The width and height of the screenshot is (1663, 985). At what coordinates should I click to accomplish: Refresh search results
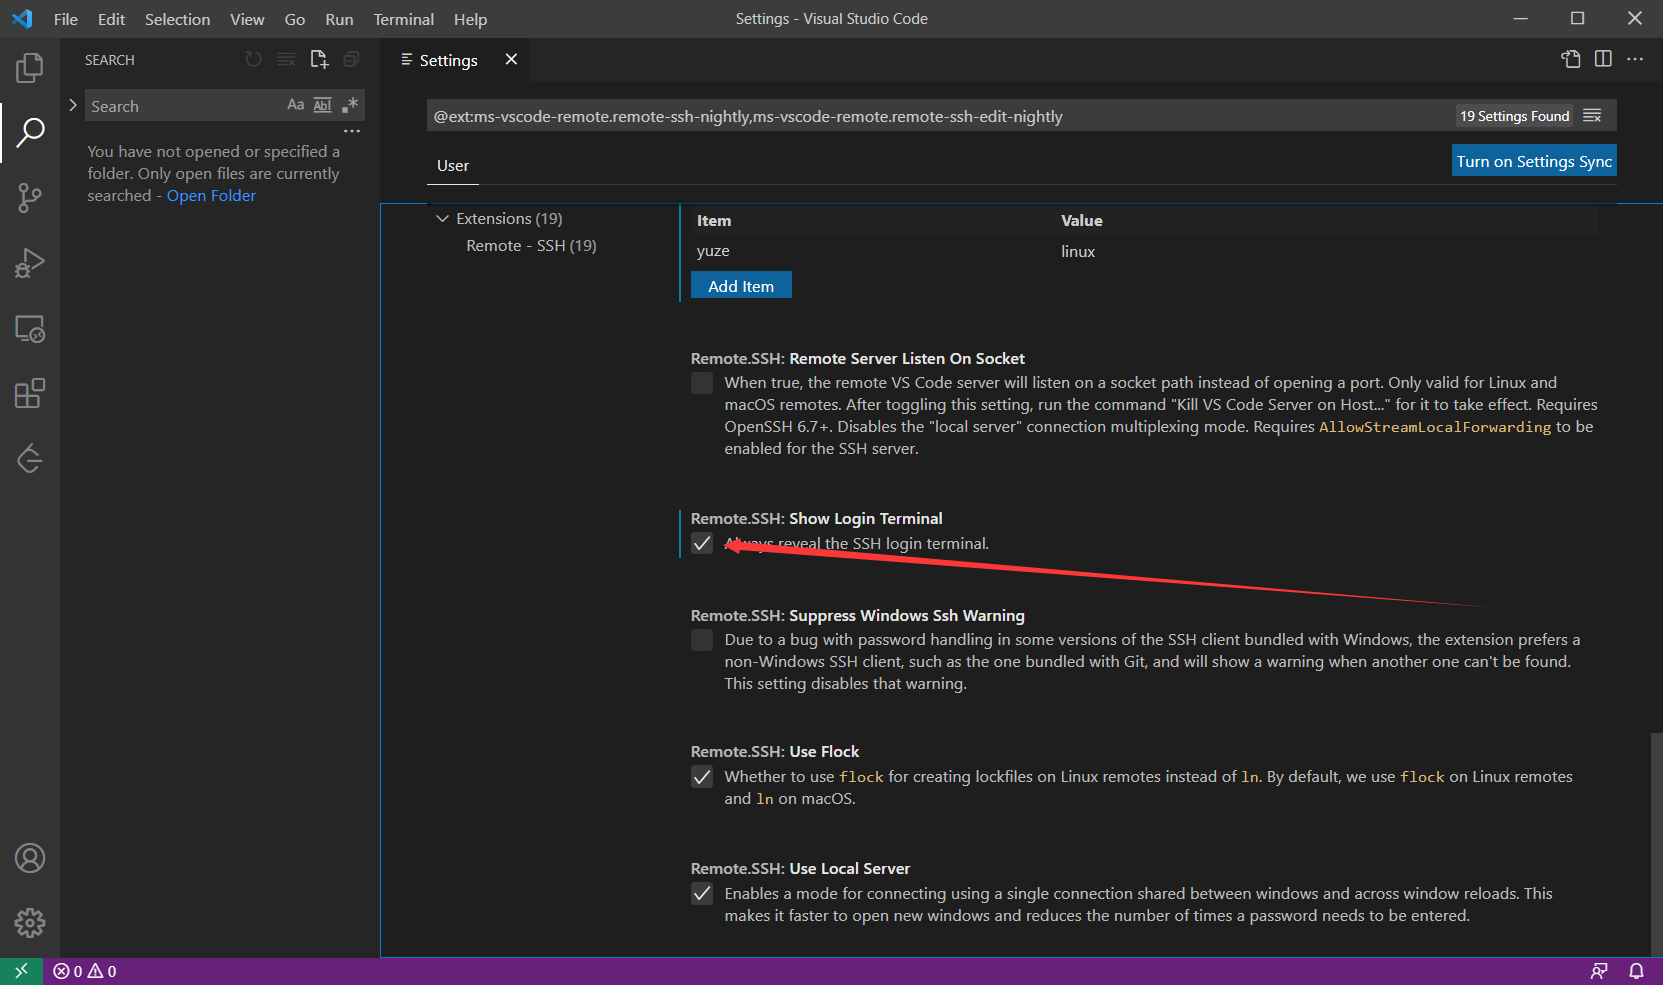(254, 60)
